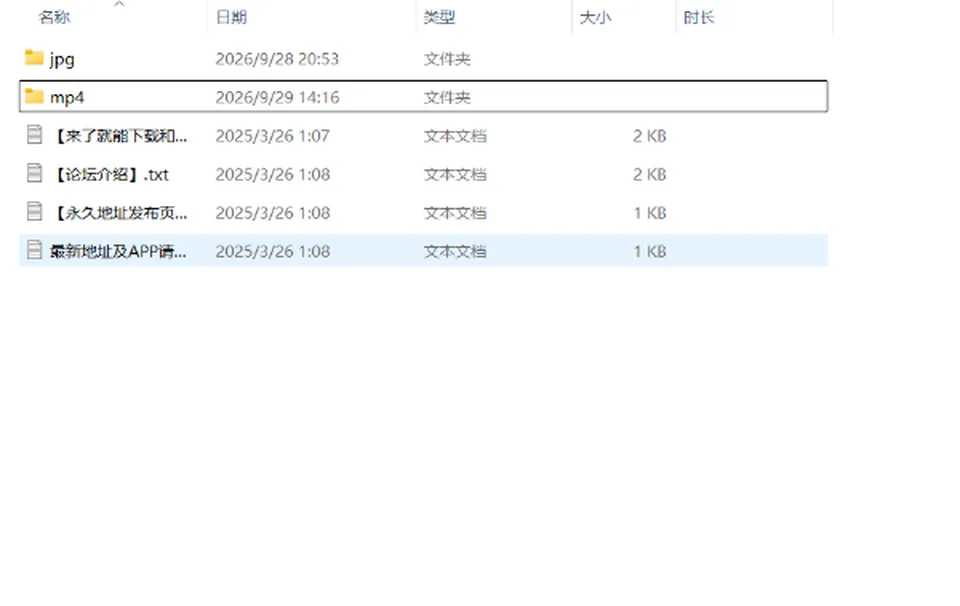Sort files by the 名称 column header
This screenshot has height=606, width=960.
54,17
